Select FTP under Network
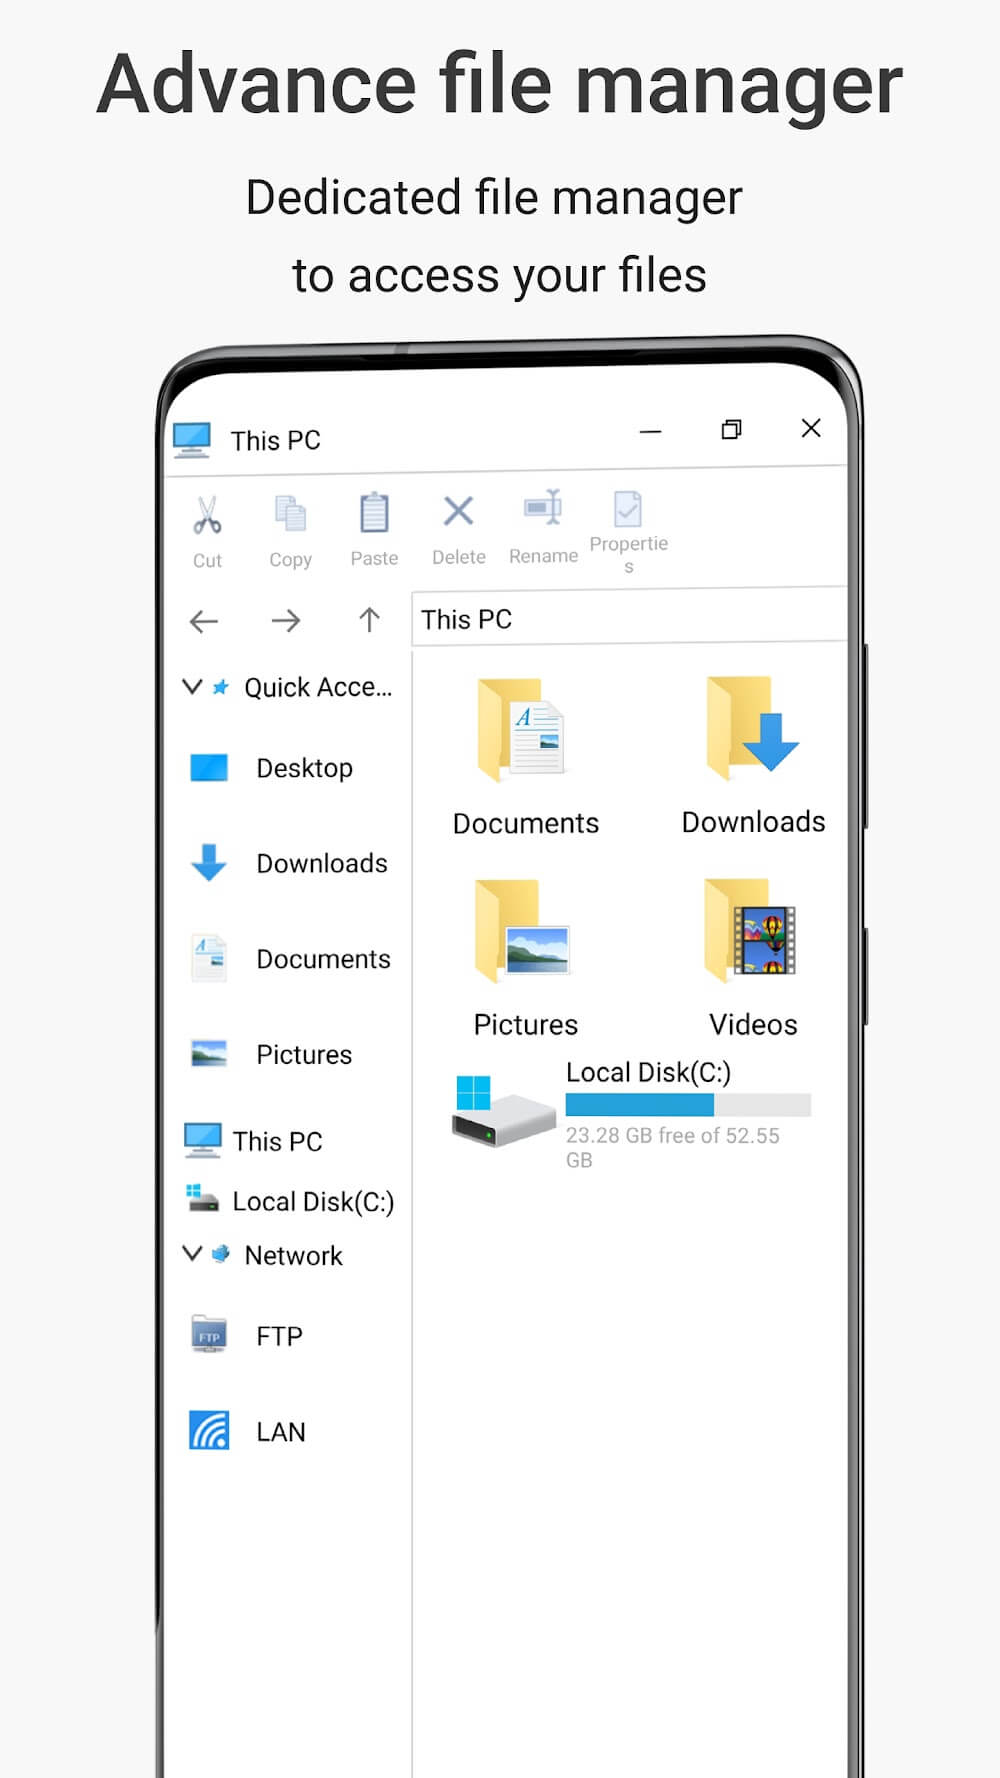The width and height of the screenshot is (1000, 1778). [x=278, y=1336]
